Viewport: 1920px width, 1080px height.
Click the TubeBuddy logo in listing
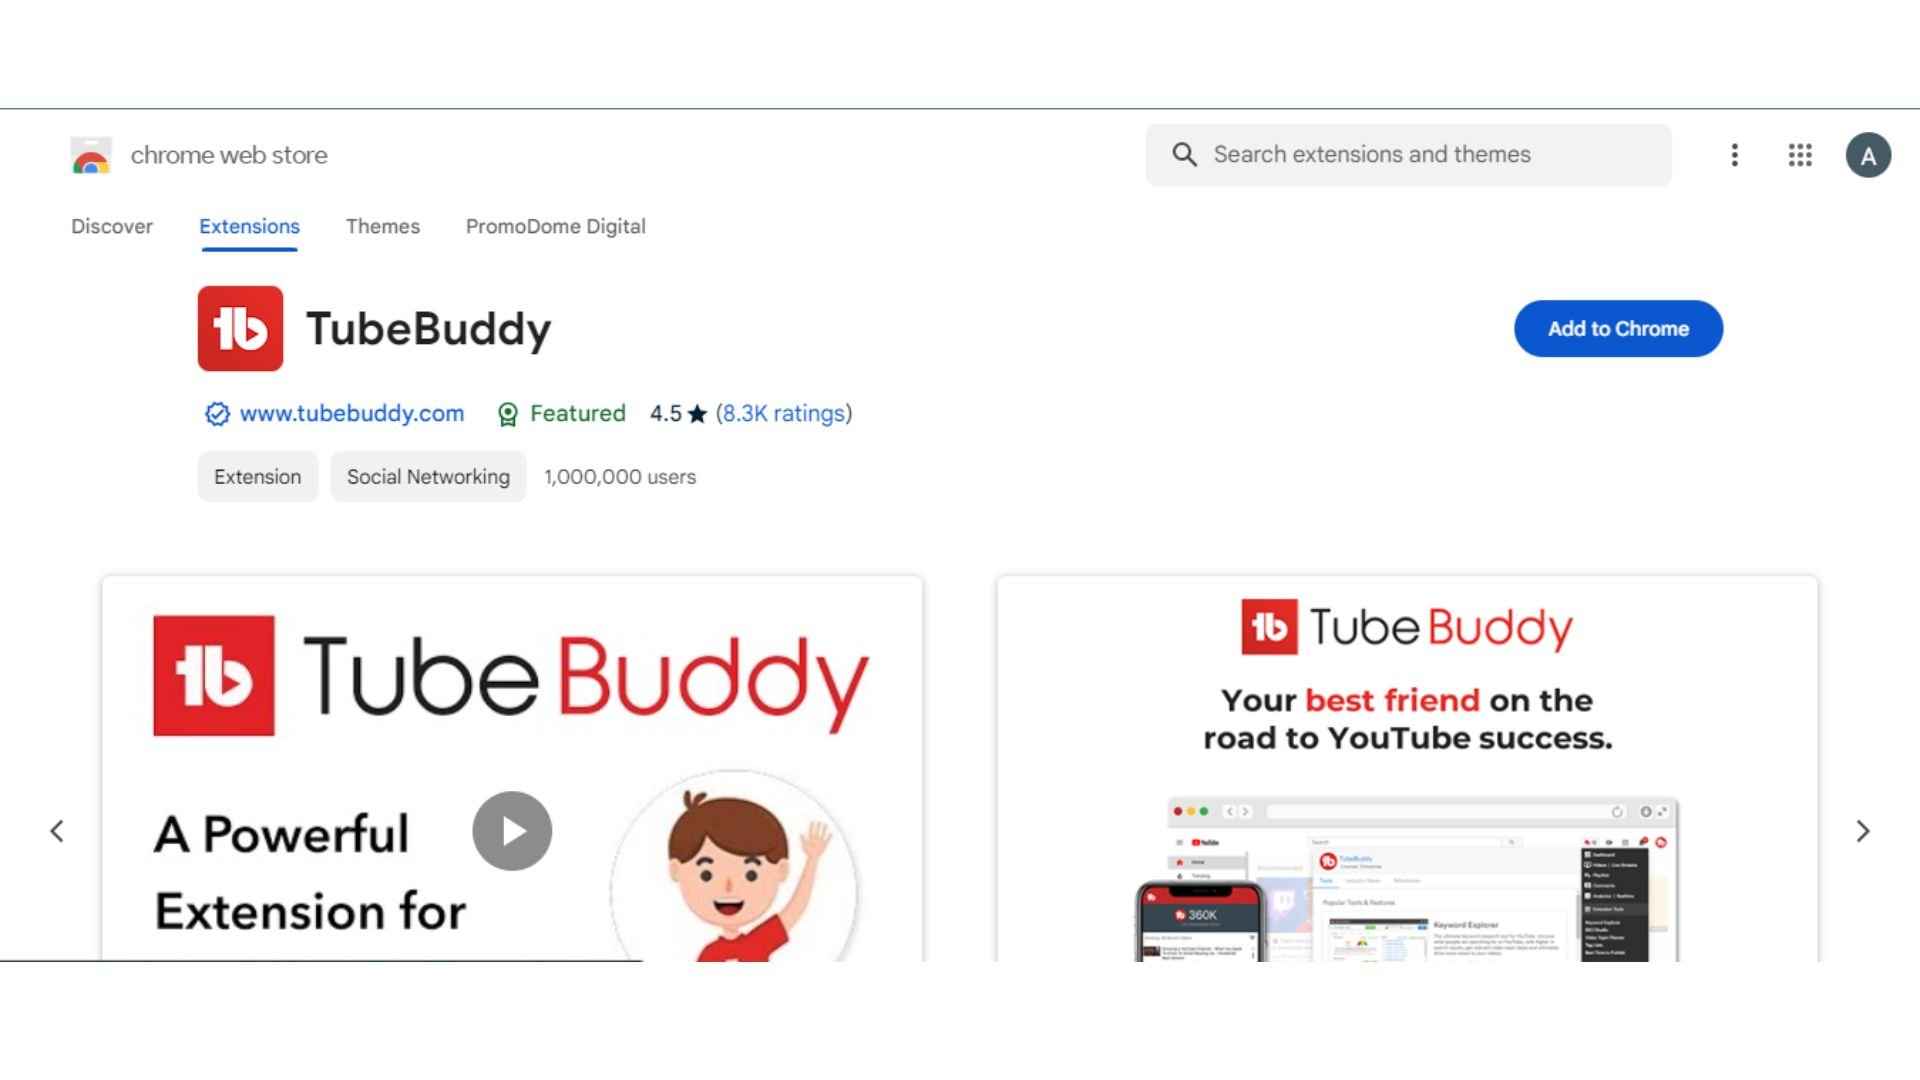[x=241, y=327]
